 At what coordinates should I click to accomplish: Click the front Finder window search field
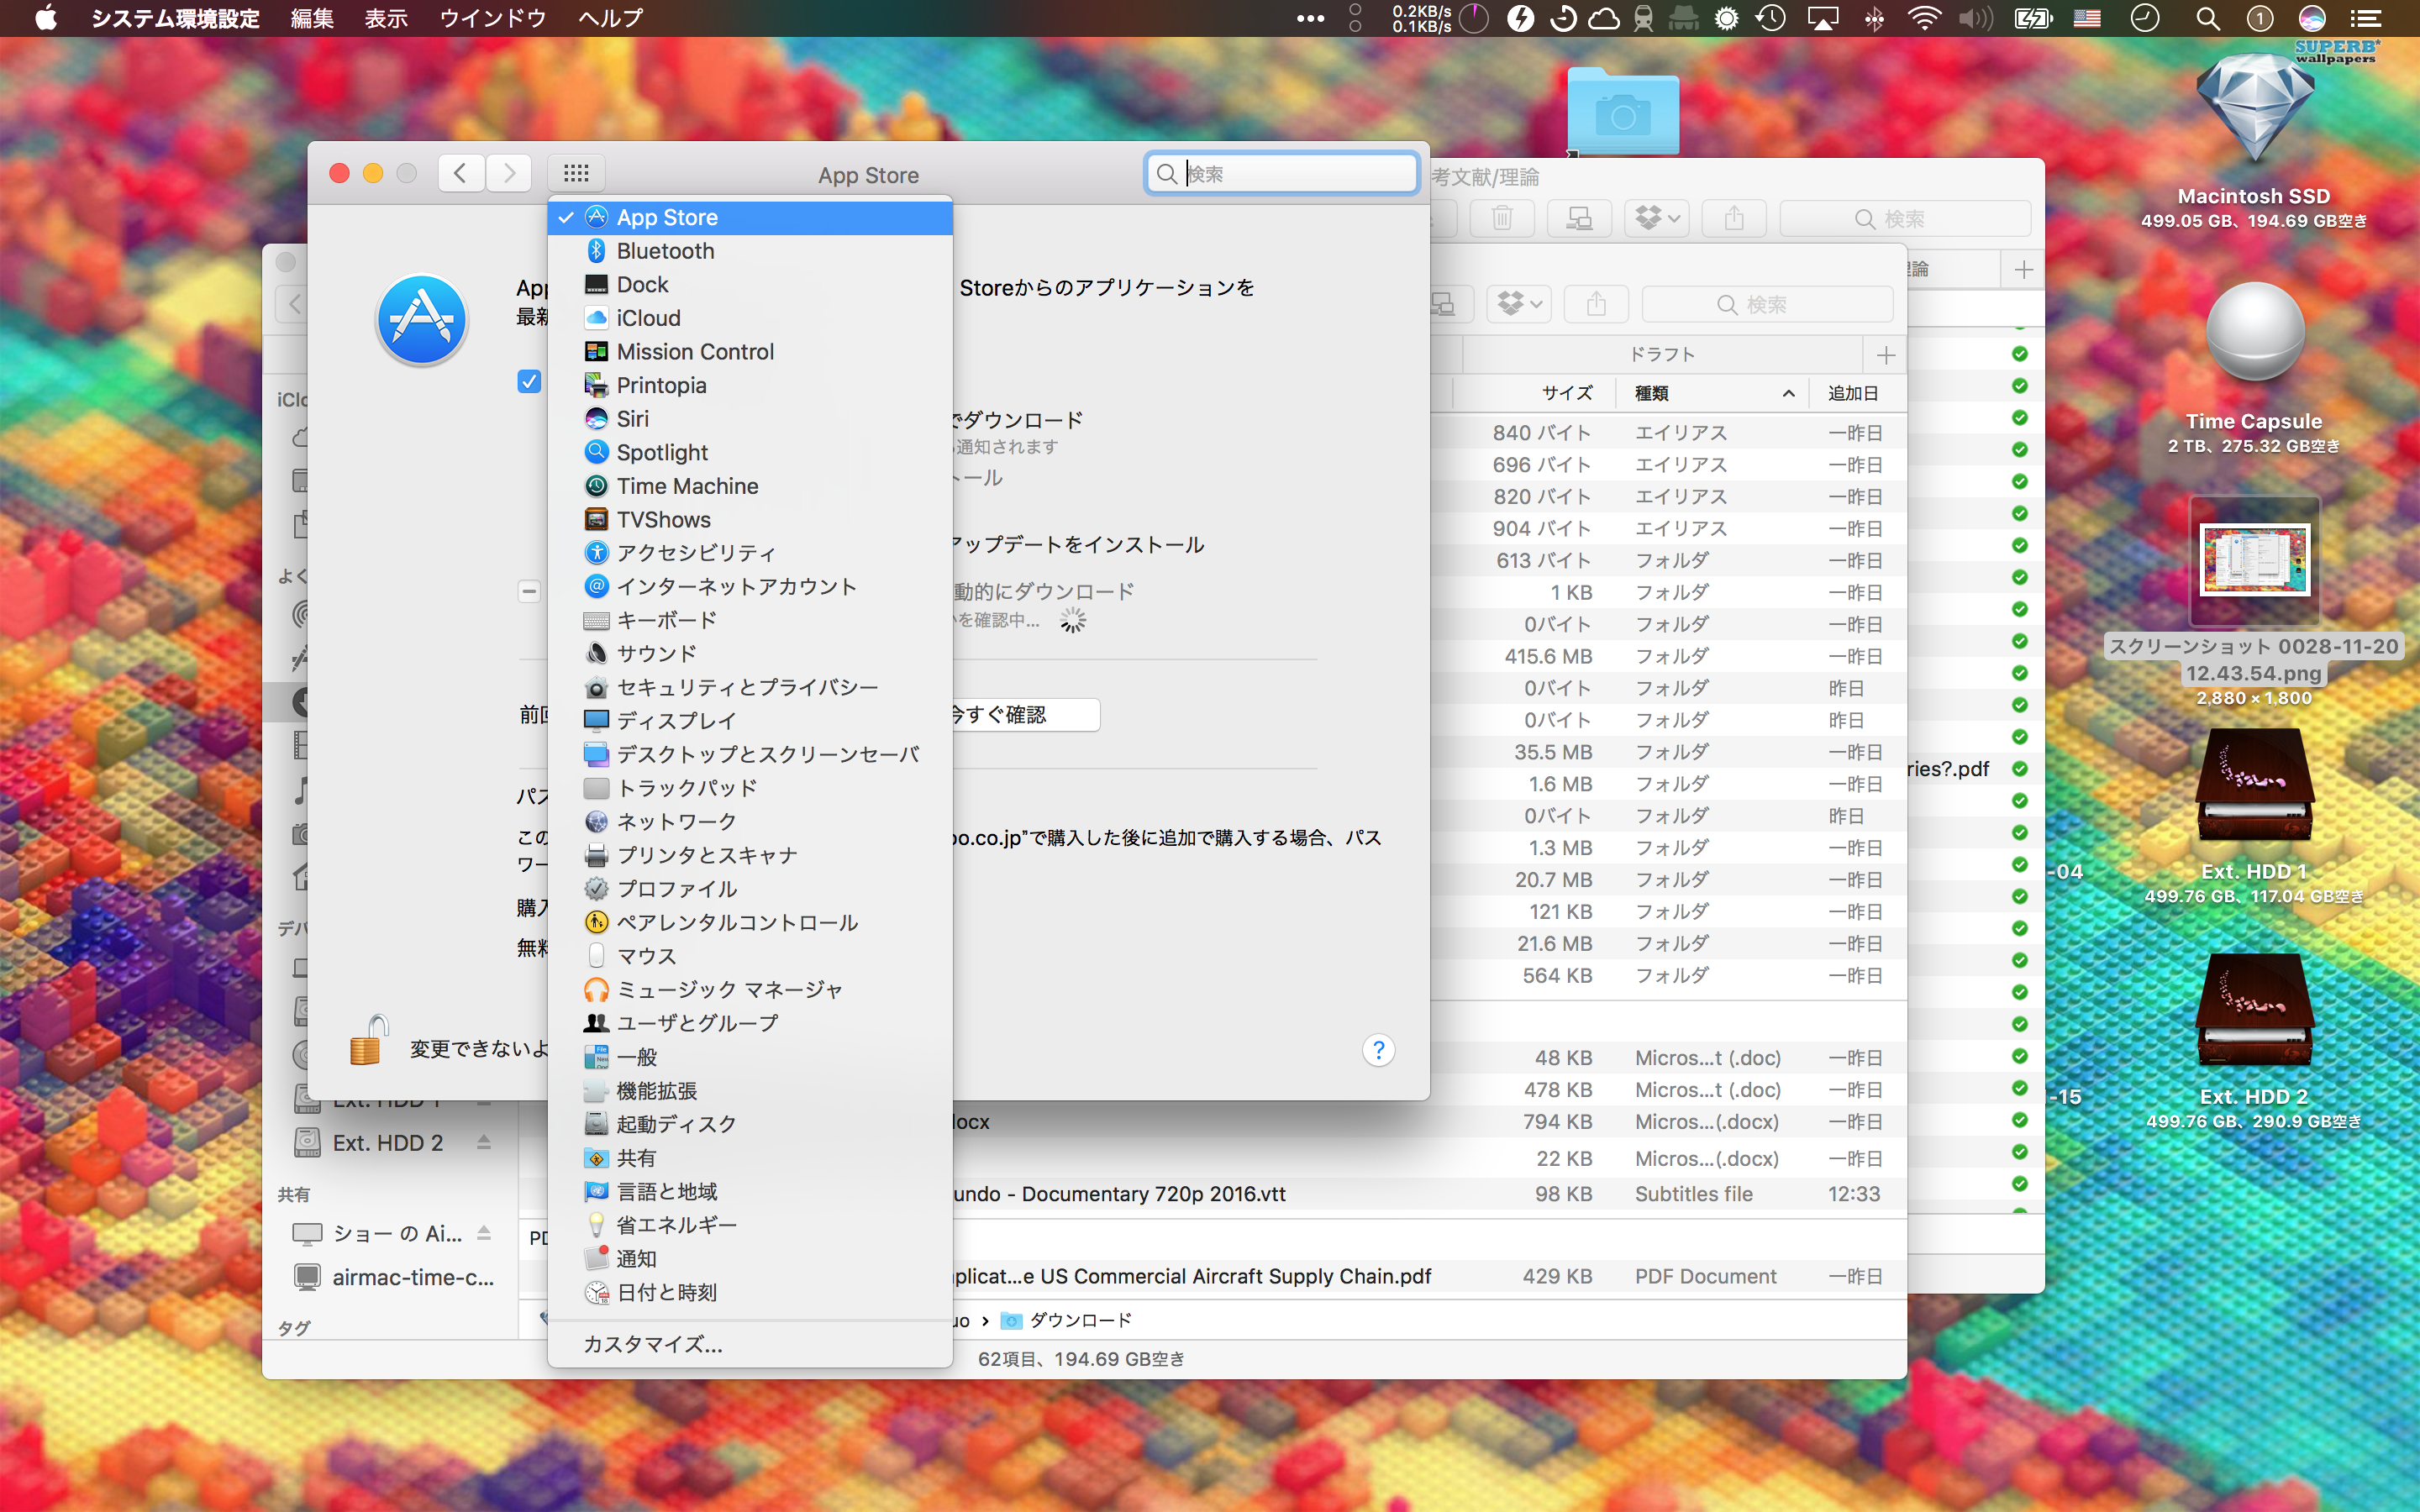tap(1767, 304)
